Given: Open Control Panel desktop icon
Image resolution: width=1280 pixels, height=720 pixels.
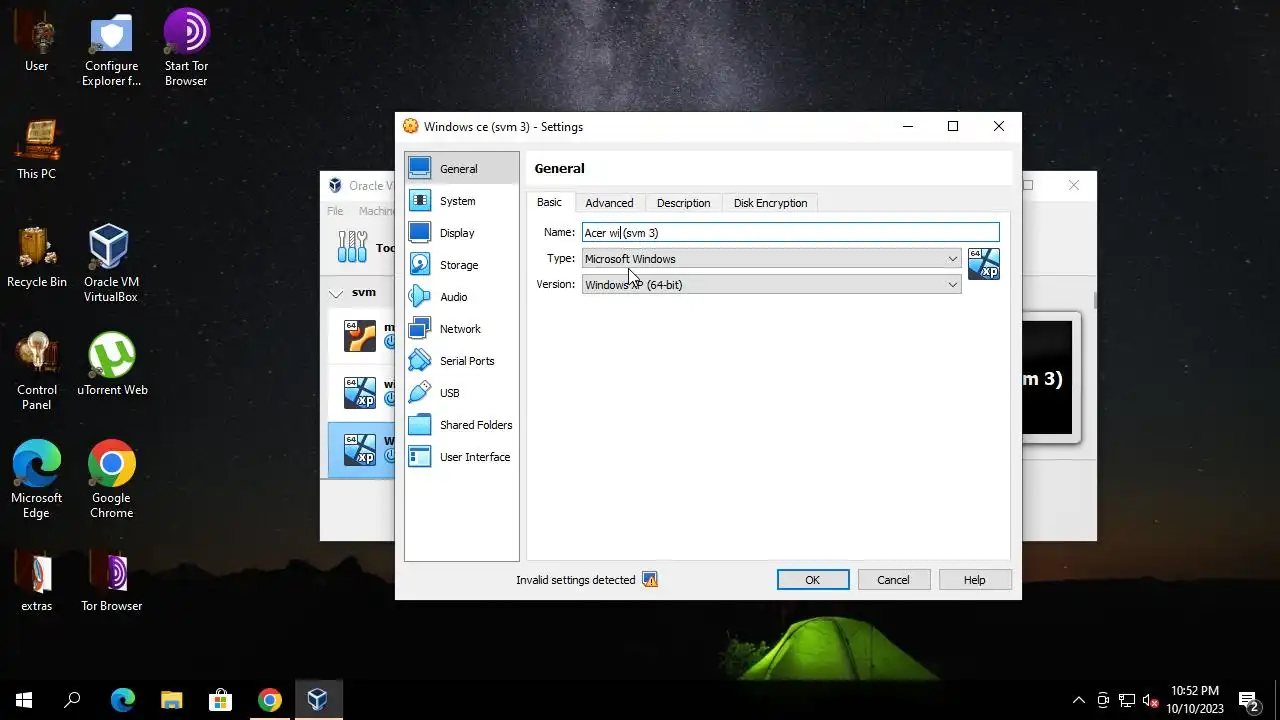Looking at the screenshot, I should pyautogui.click(x=37, y=372).
